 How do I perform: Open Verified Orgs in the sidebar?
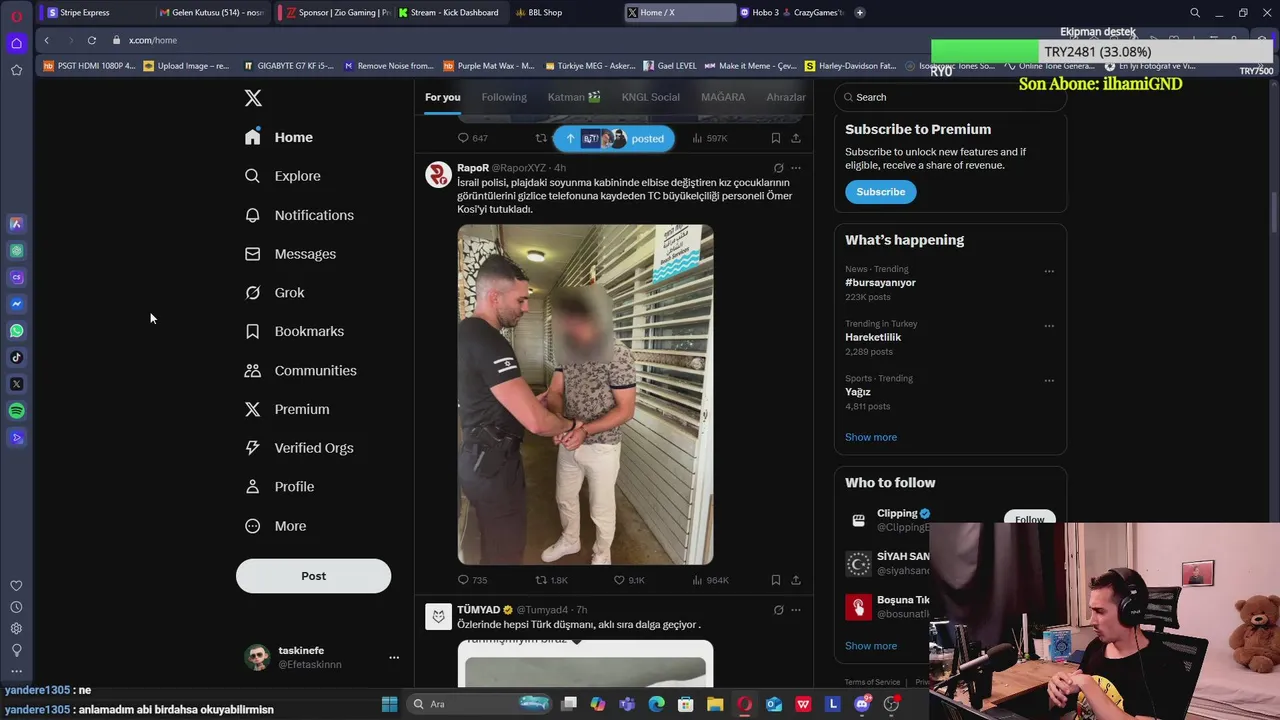299,448
